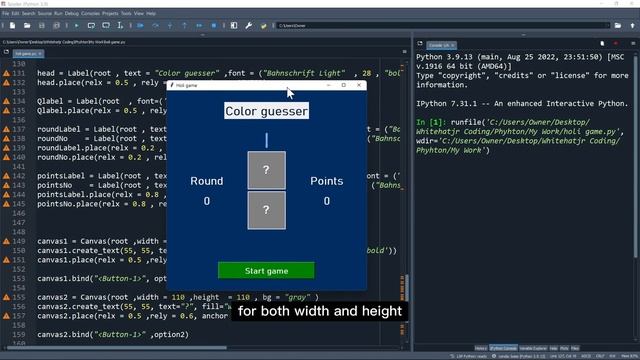
Task: Interrupt the kernel with the red stop icon
Action: tap(616, 43)
